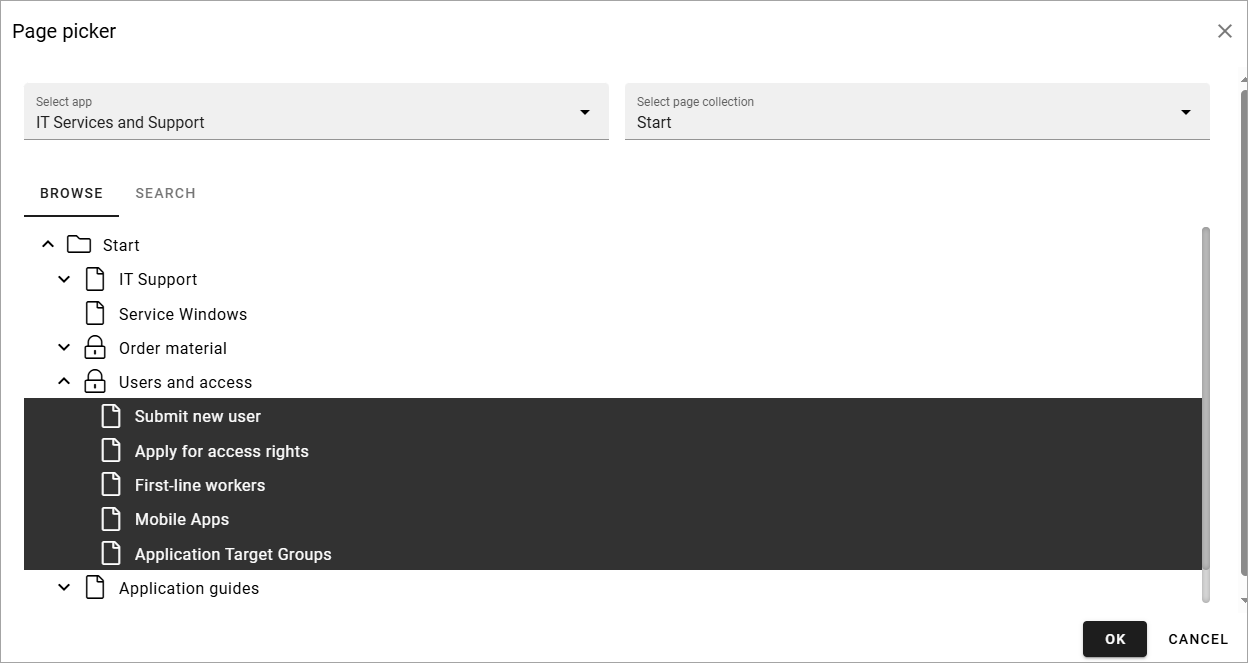
Task: Select the Submit new user text
Action: tap(198, 416)
